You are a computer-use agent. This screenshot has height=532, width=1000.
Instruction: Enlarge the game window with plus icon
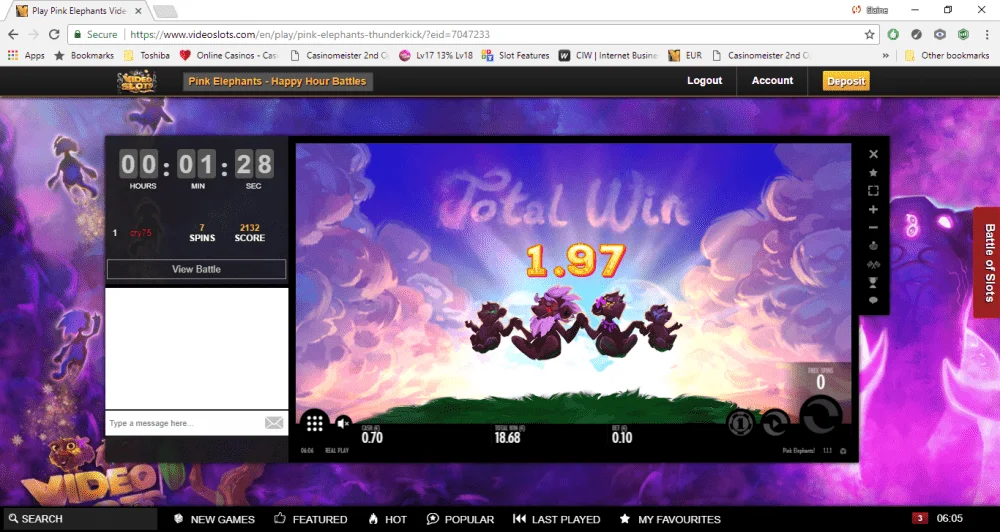873,209
